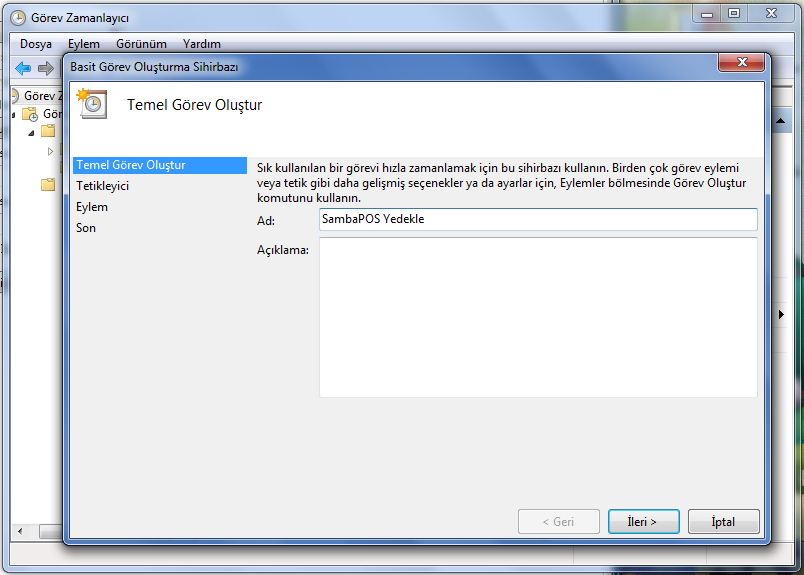Open the Yardım menu
Screen dimensions: 804x575
point(202,44)
